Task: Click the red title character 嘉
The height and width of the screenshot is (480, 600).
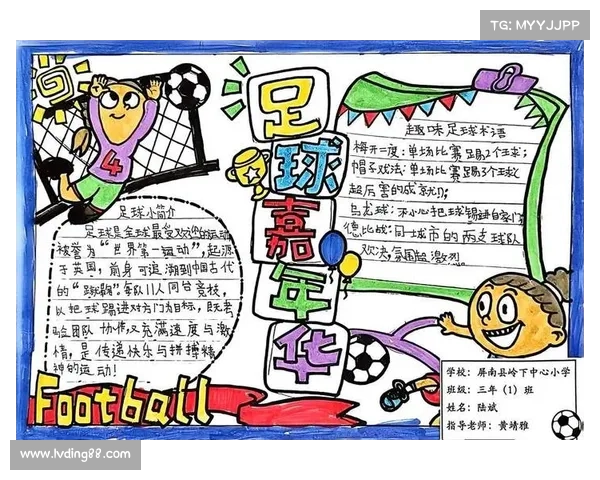Action: pyautogui.click(x=293, y=229)
